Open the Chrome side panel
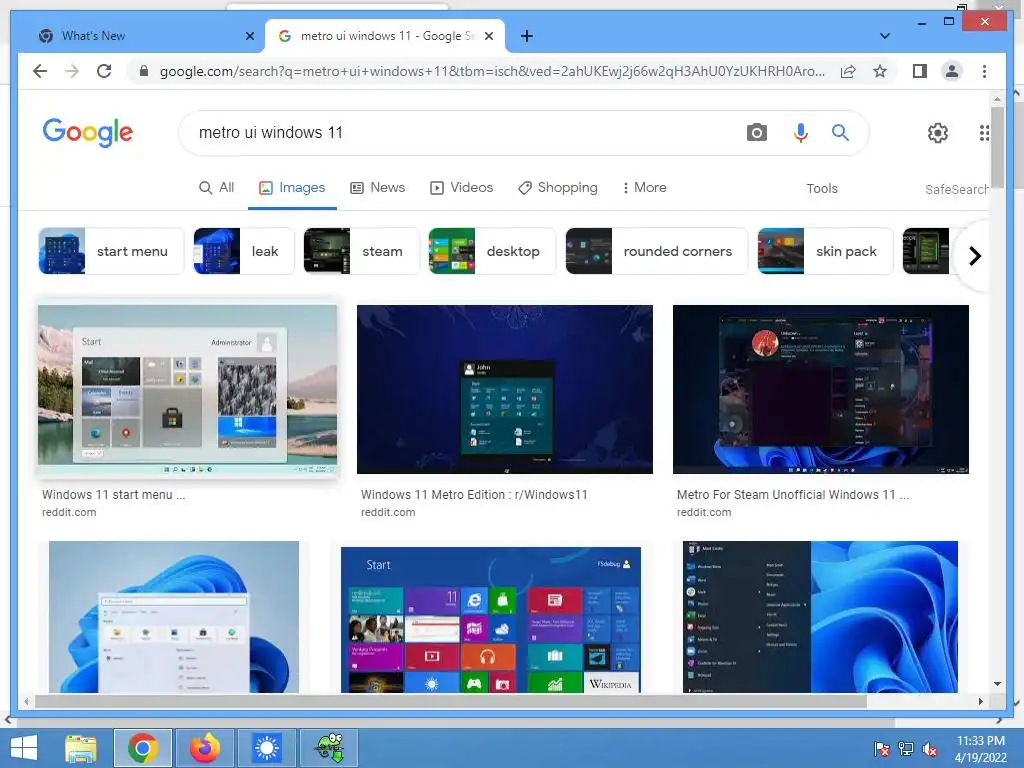The image size is (1024, 768). click(x=920, y=71)
